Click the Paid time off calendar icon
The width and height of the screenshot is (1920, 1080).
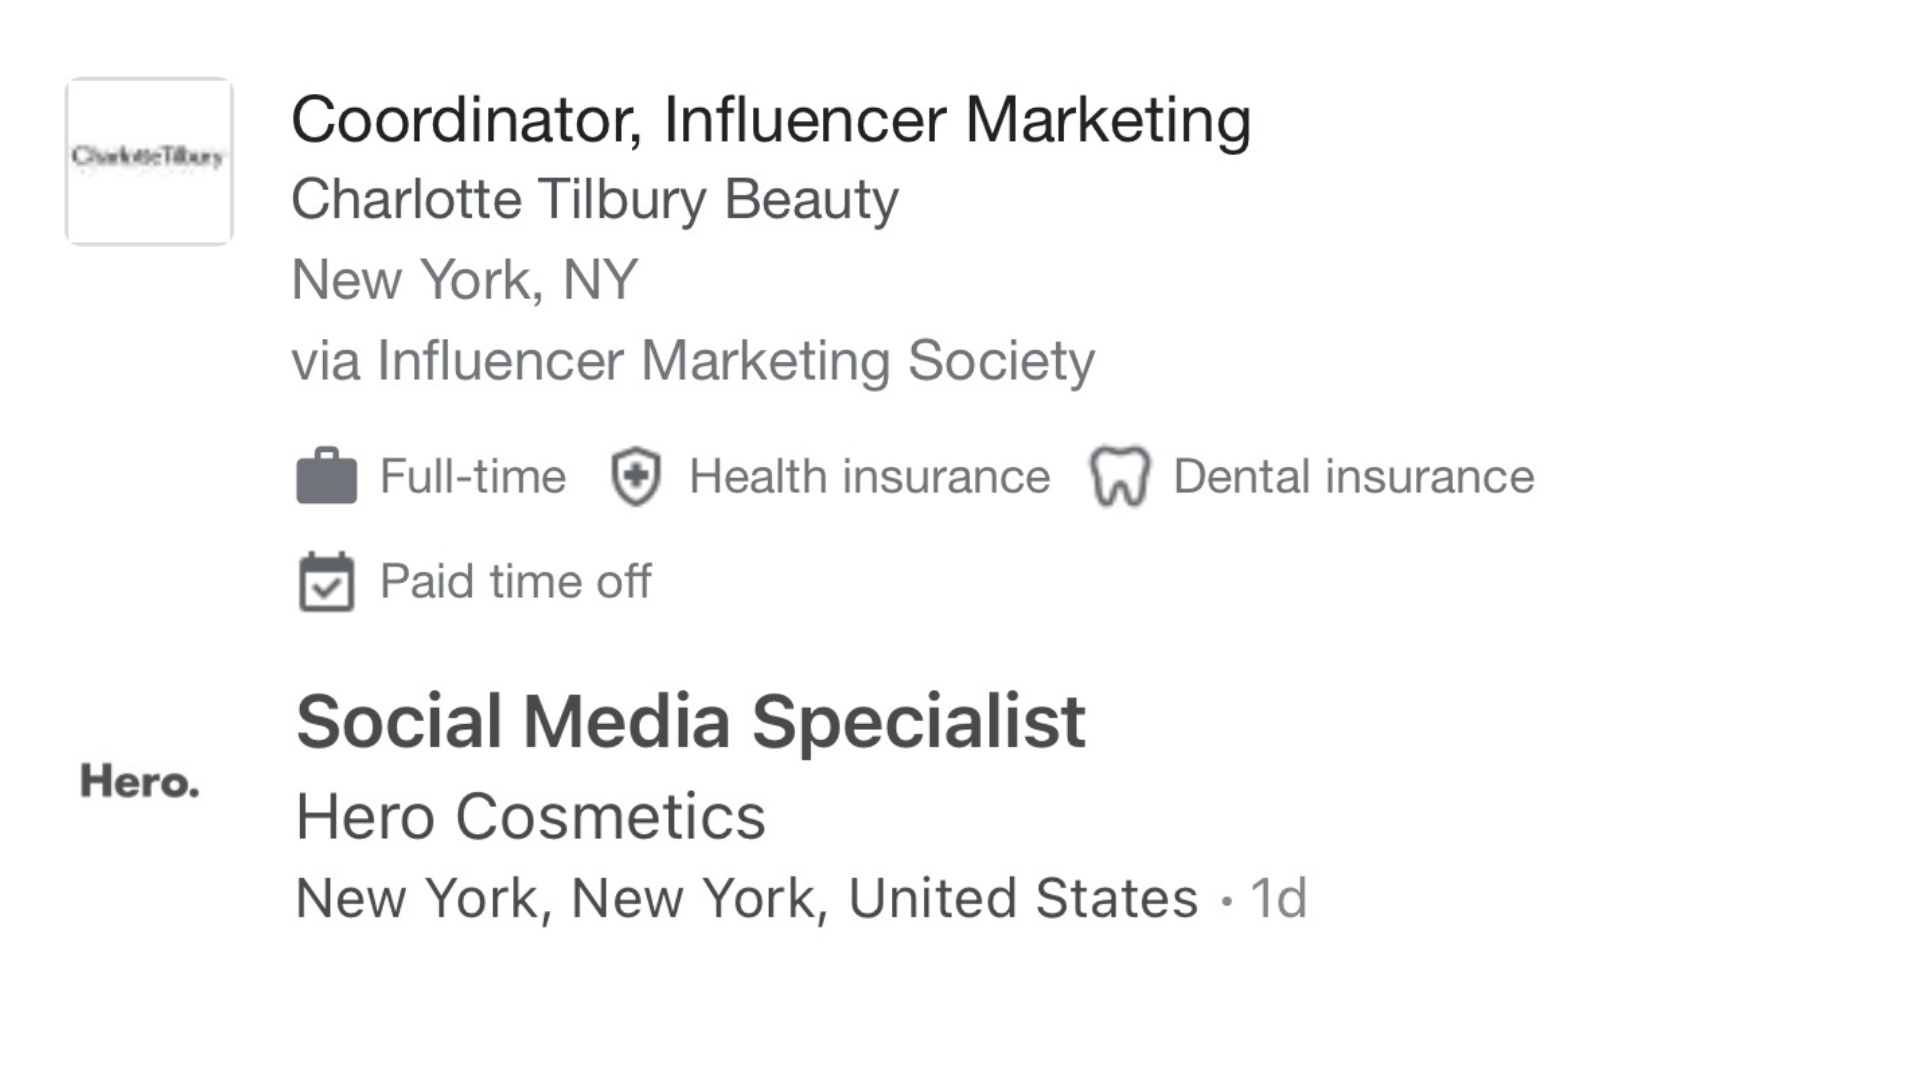tap(326, 582)
